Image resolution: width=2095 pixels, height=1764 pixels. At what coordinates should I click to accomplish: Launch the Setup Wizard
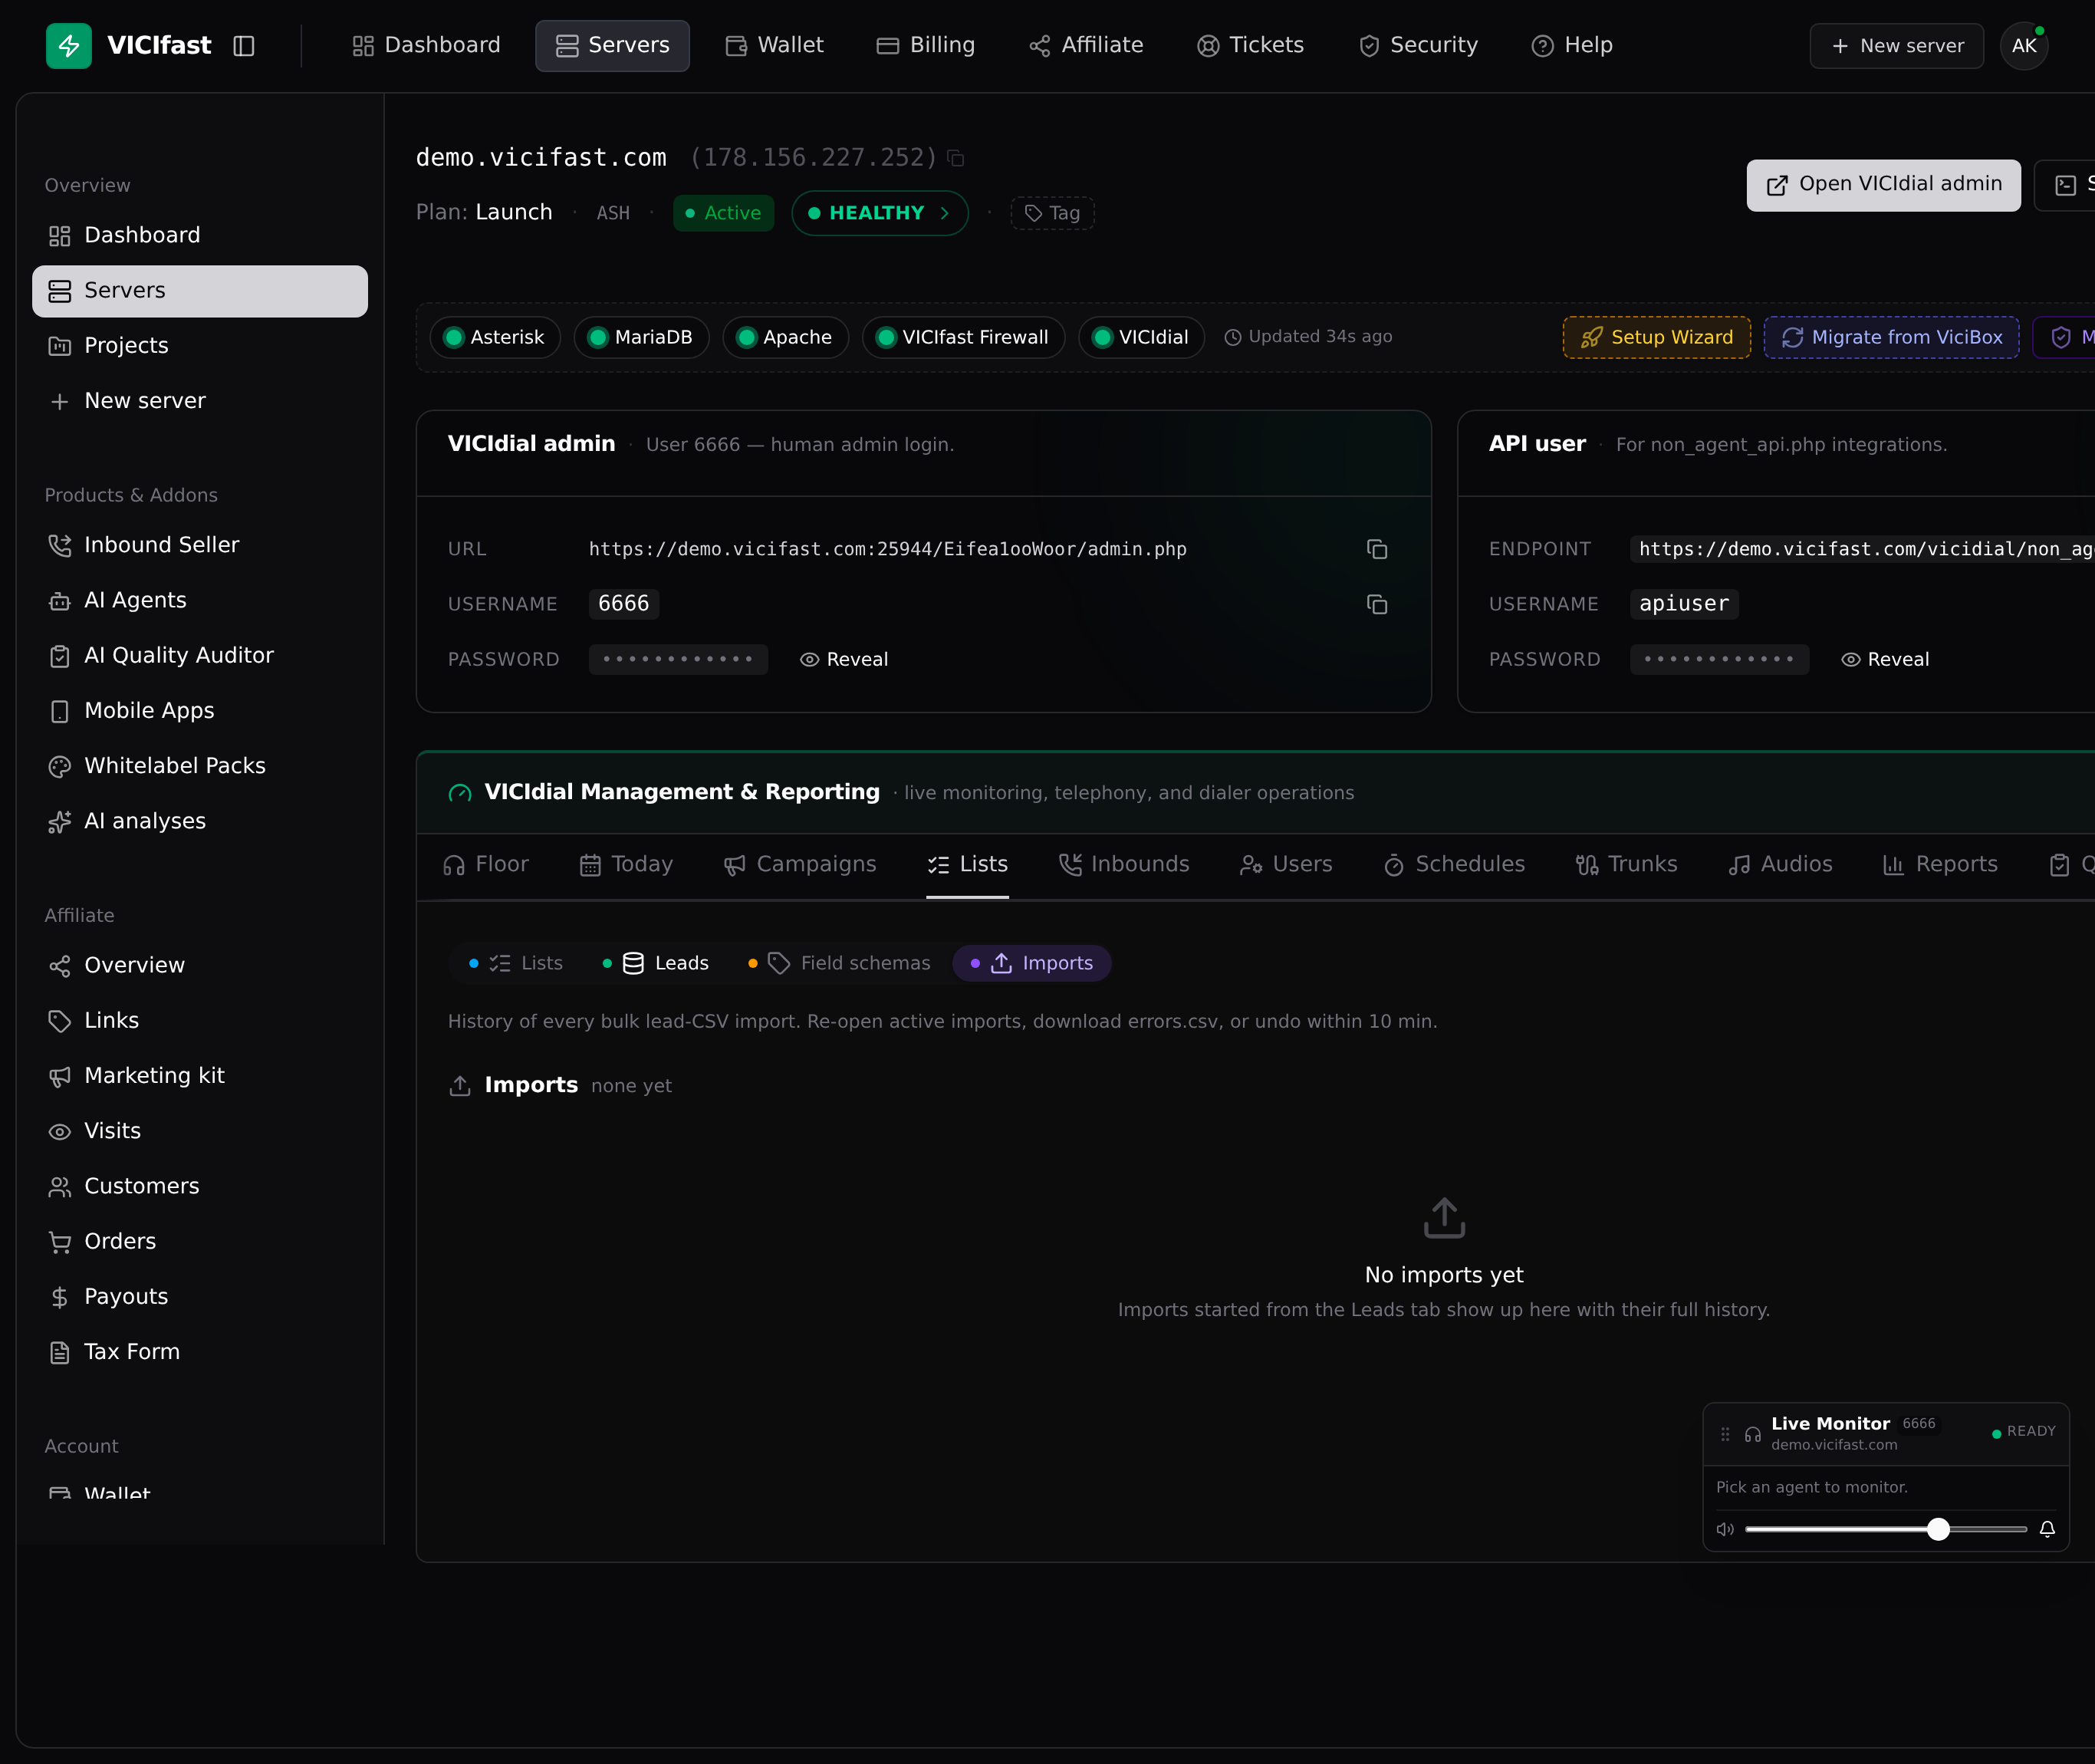1656,338
